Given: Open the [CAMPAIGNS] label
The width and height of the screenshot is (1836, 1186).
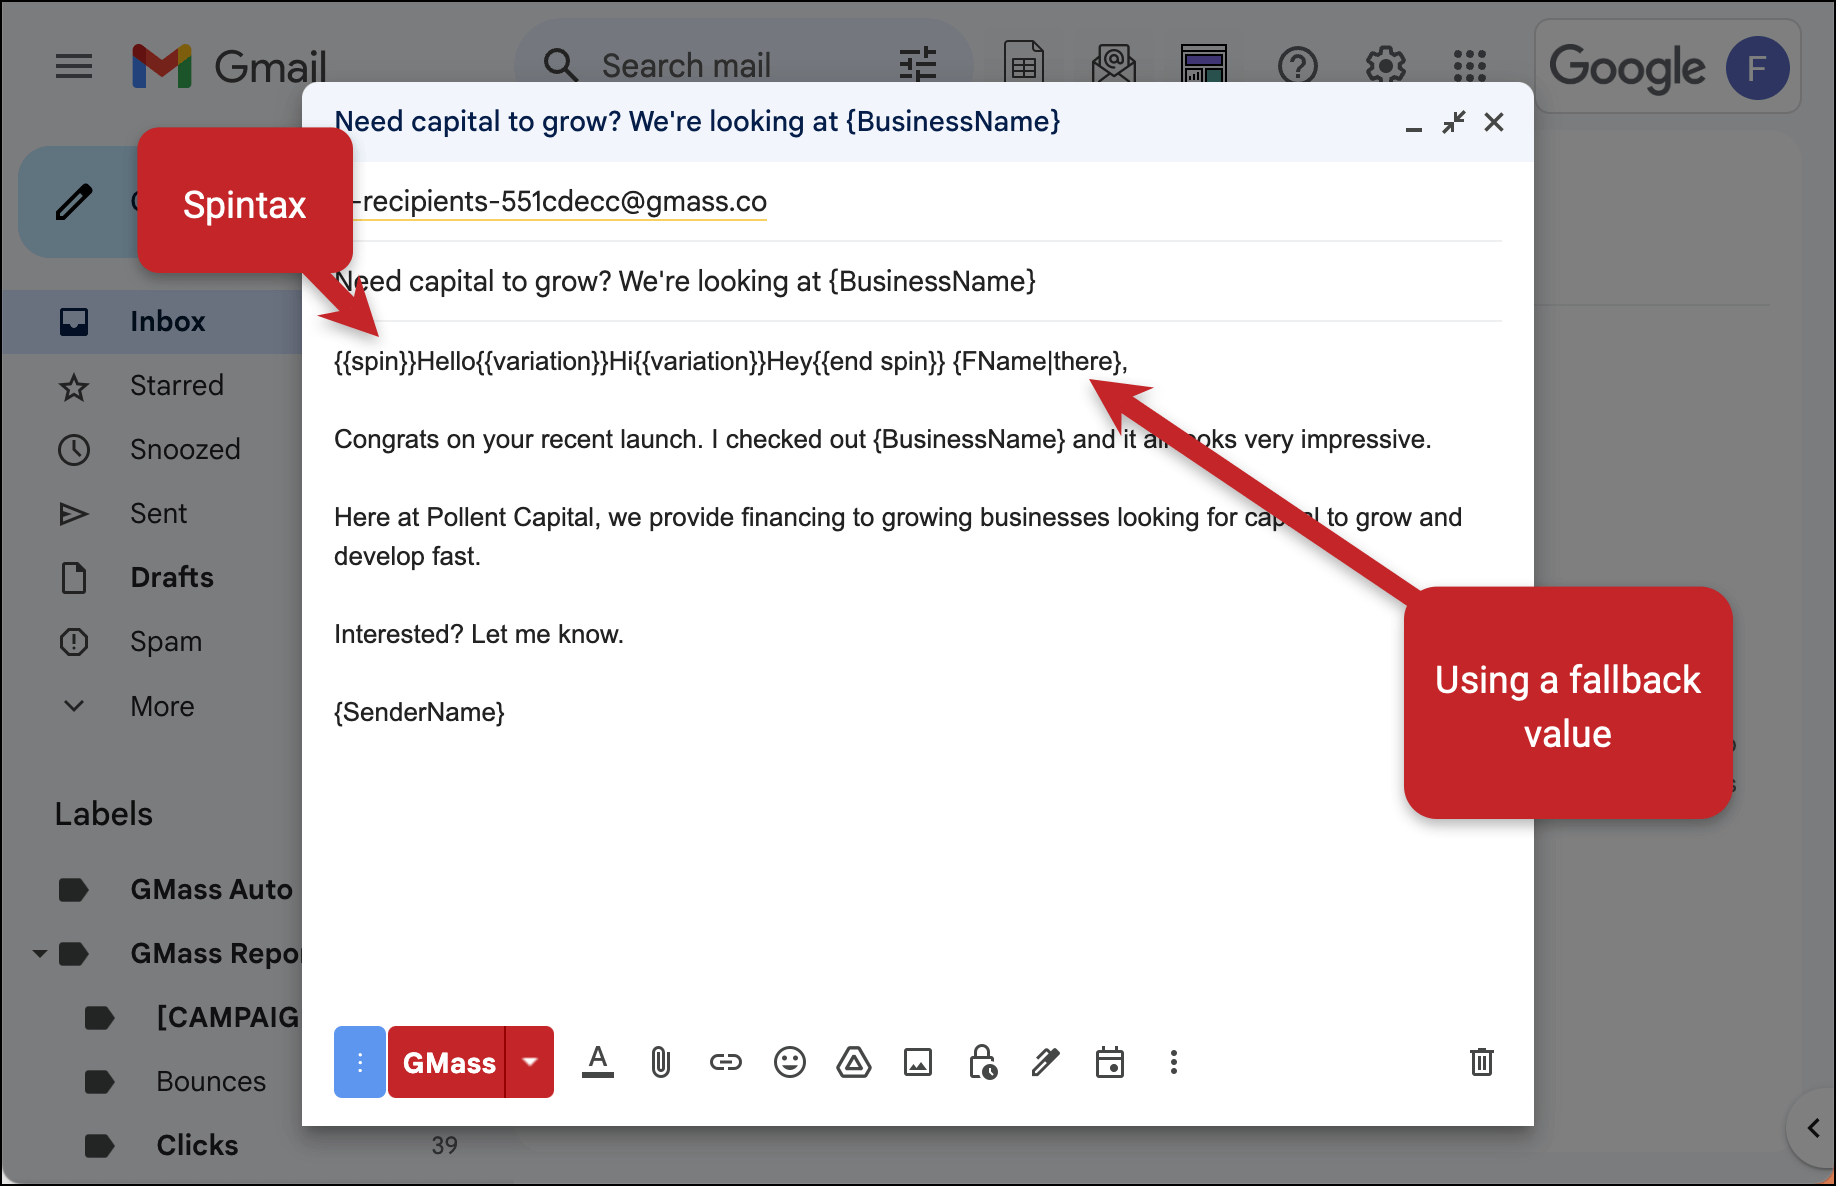Looking at the screenshot, I should [x=228, y=1017].
